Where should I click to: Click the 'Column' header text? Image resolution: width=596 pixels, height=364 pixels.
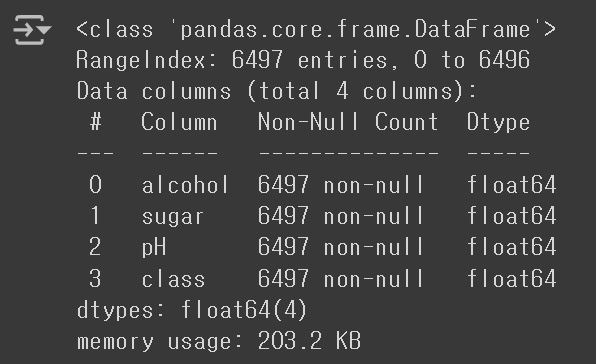(179, 122)
